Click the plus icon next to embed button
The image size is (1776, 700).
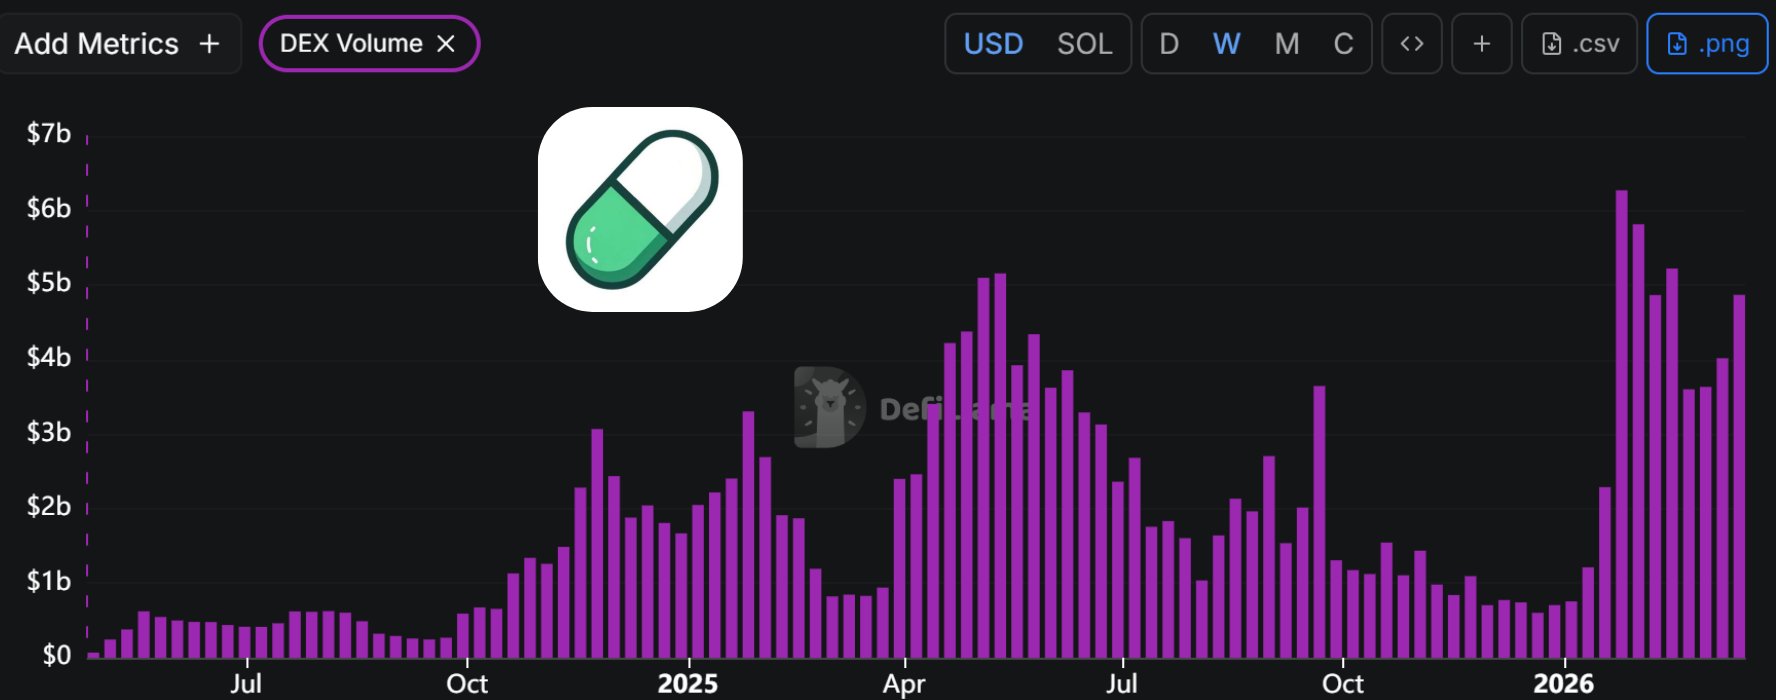click(x=1481, y=44)
